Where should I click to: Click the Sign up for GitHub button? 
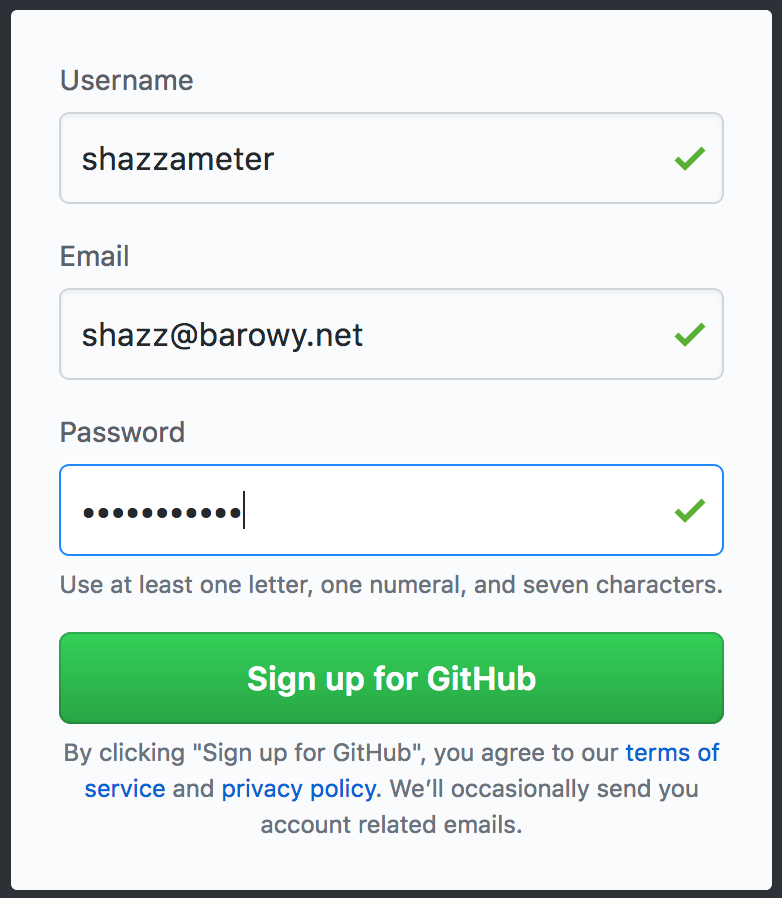coord(391,678)
